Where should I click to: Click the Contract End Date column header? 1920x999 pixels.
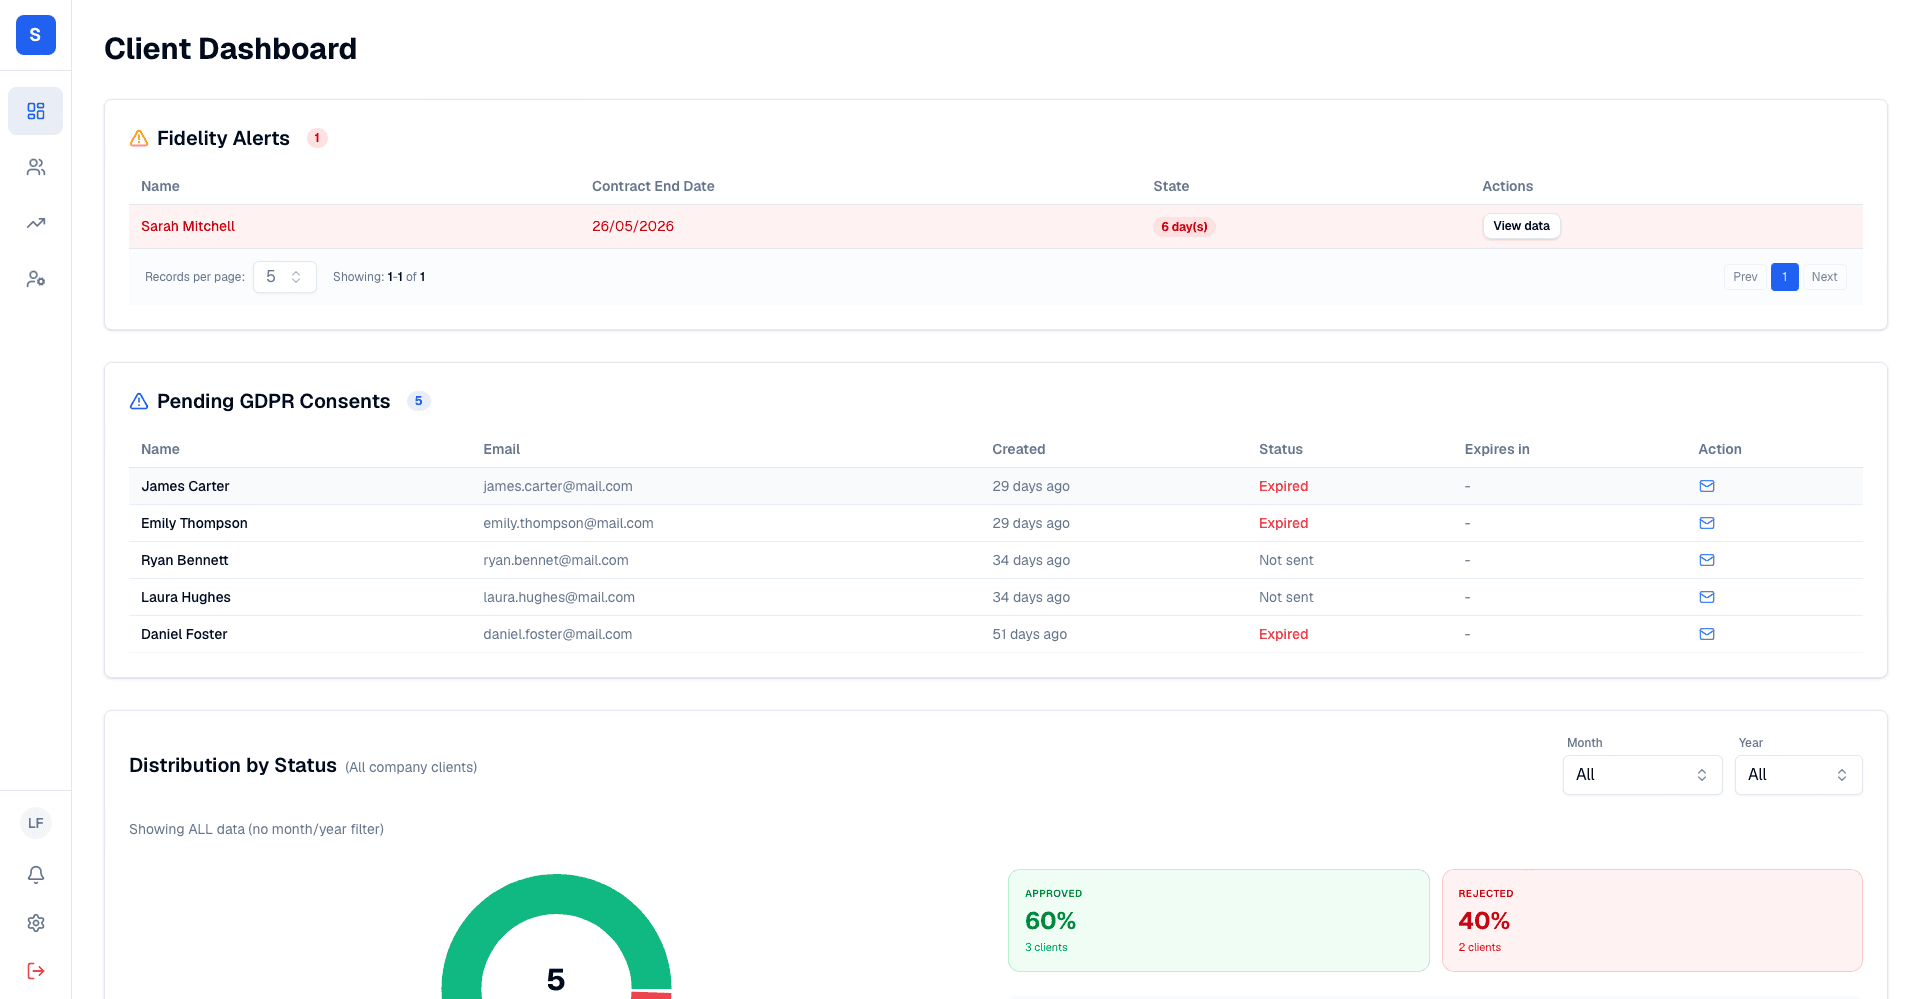pos(653,186)
